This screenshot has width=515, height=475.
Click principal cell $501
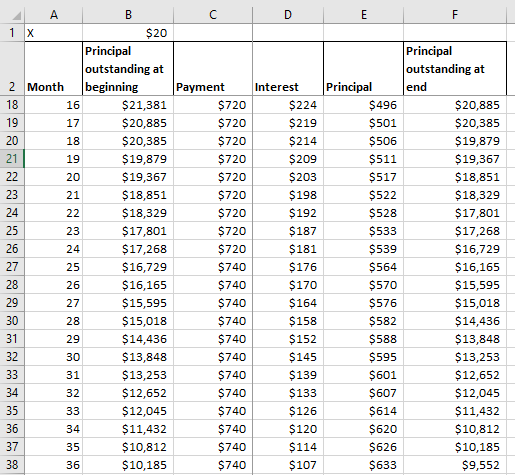(x=363, y=123)
